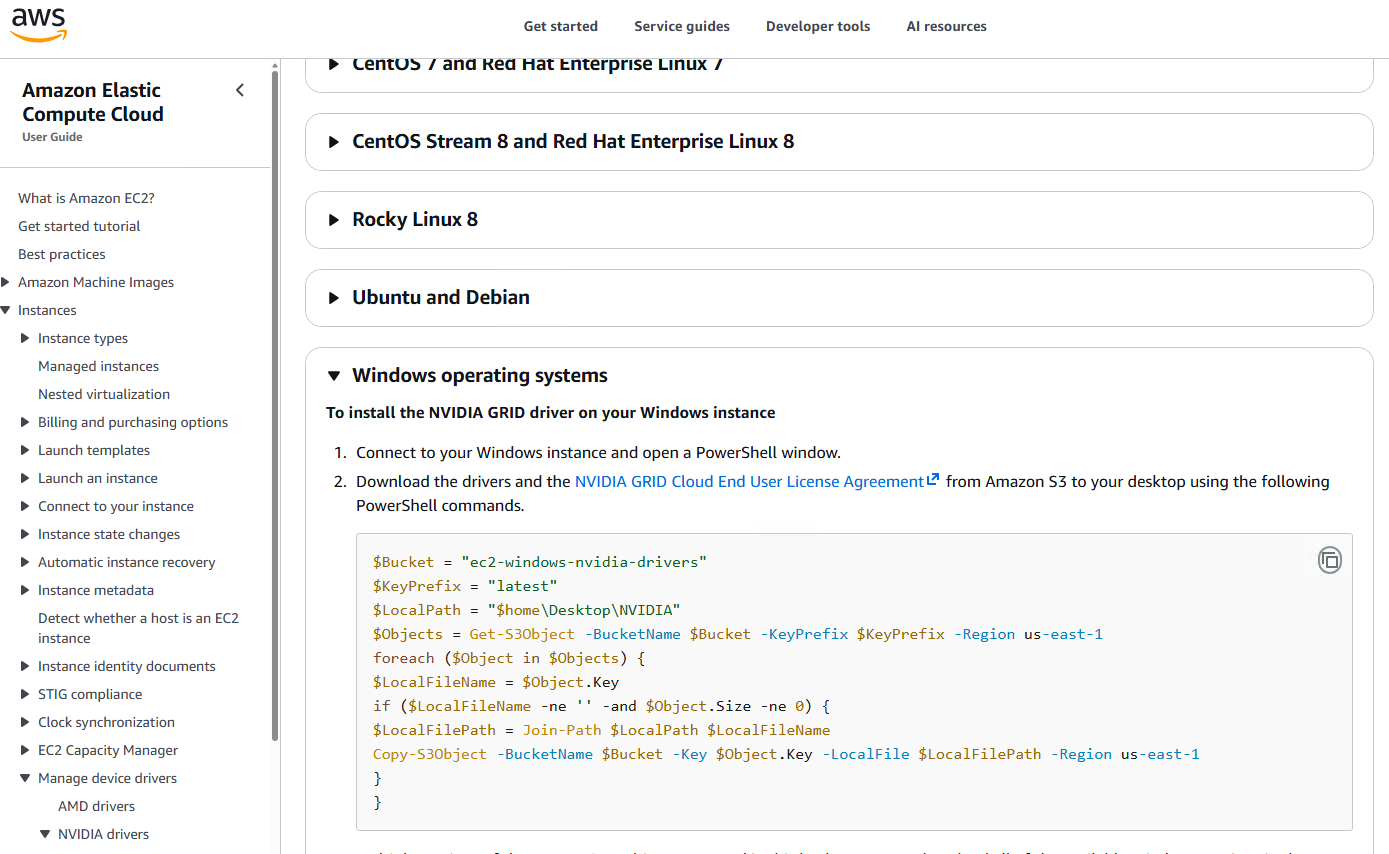Viewport: 1389px width, 854px height.
Task: Go to Get started tutorial
Action: click(x=79, y=227)
